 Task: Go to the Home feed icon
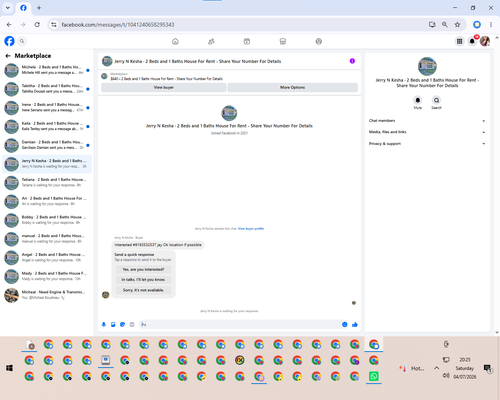point(175,41)
